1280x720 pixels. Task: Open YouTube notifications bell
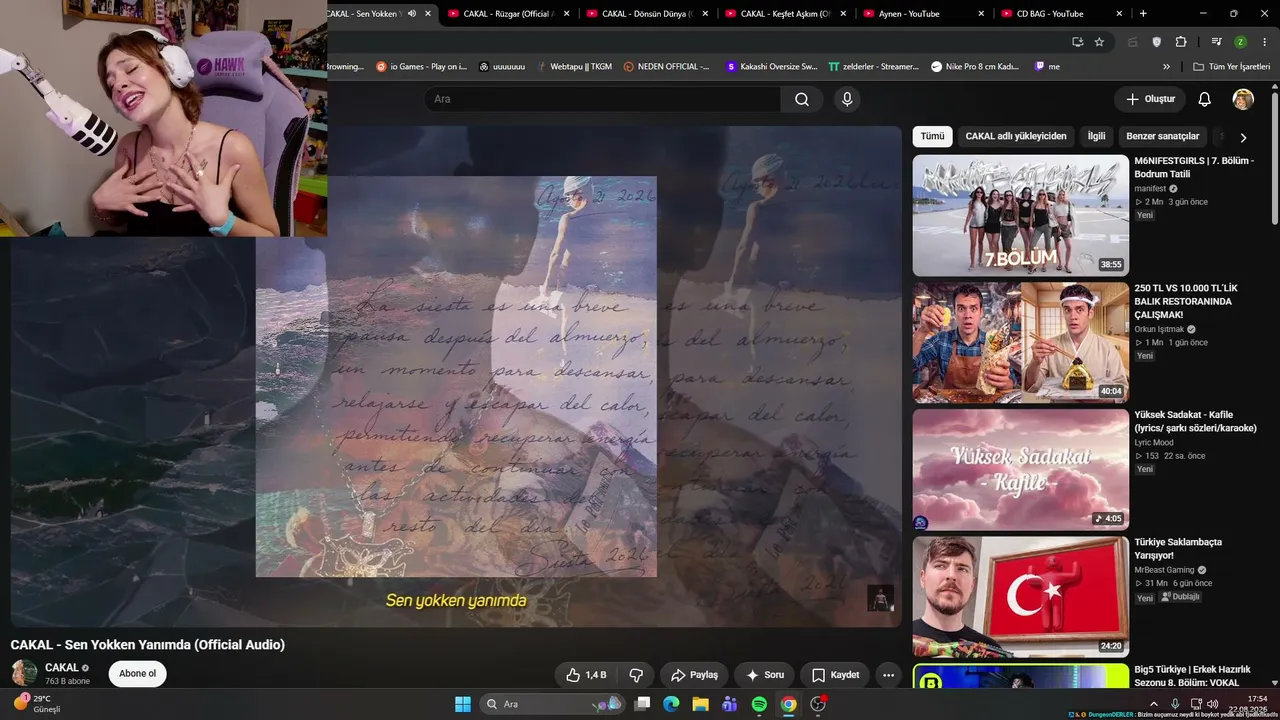click(1205, 99)
